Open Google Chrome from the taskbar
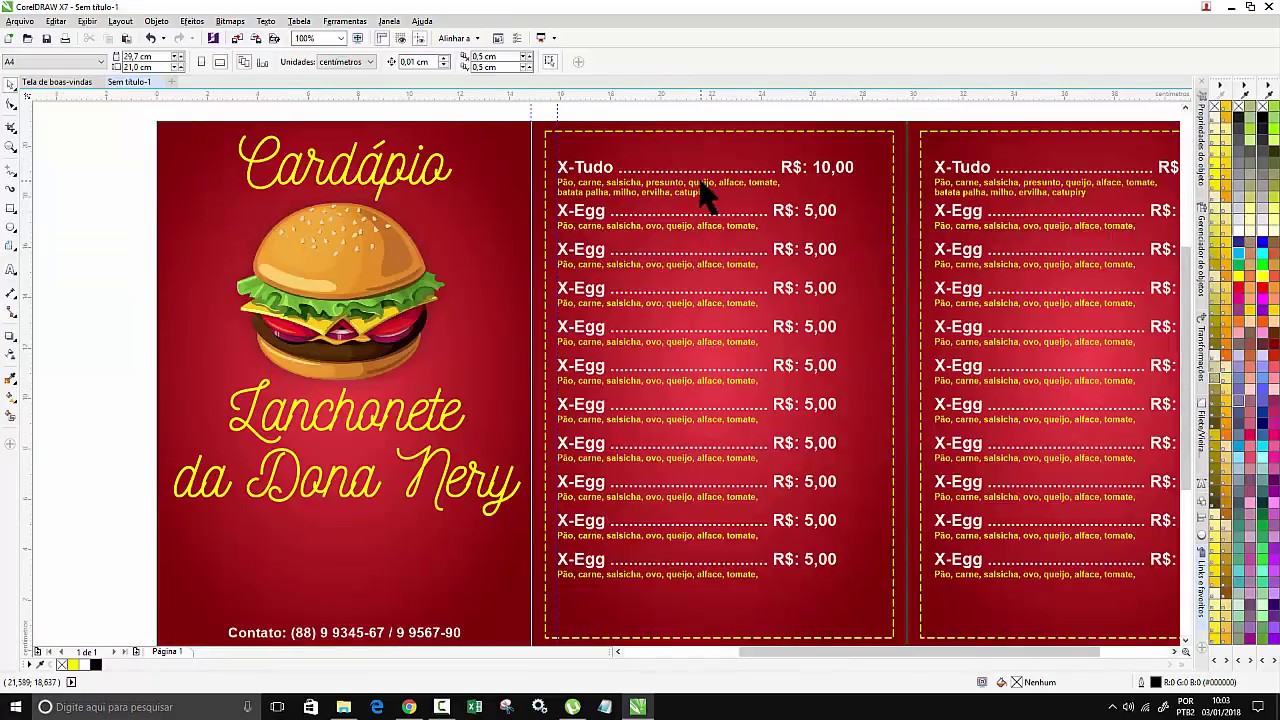This screenshot has width=1280, height=720. tap(409, 707)
